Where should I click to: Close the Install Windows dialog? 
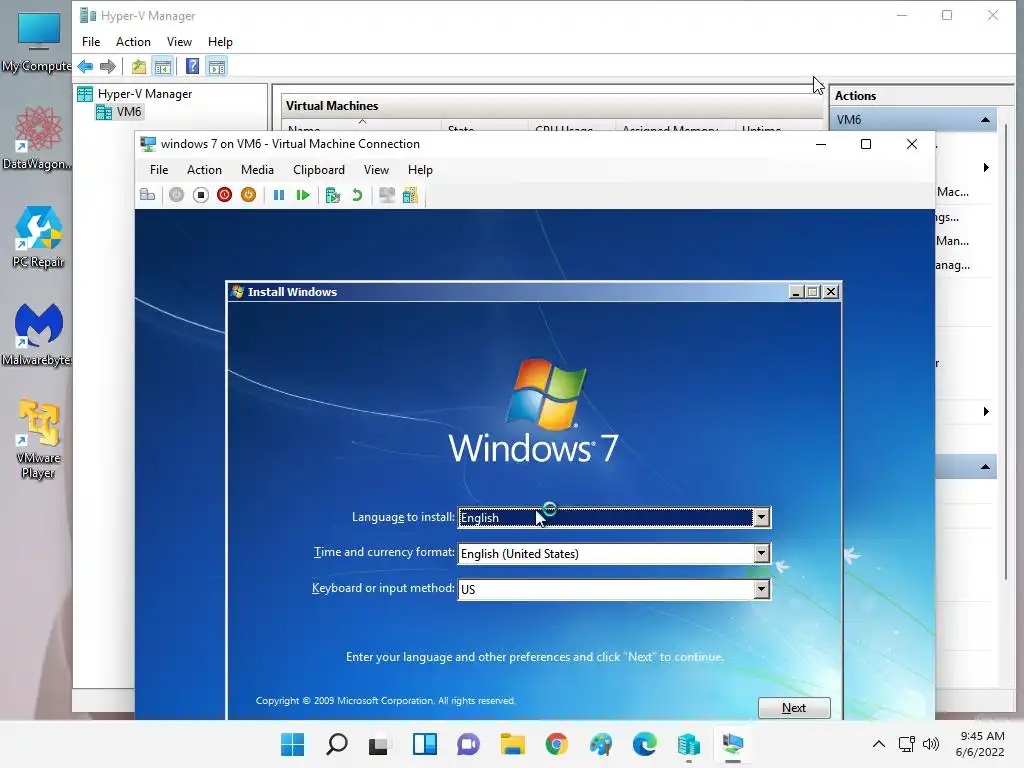coord(831,292)
